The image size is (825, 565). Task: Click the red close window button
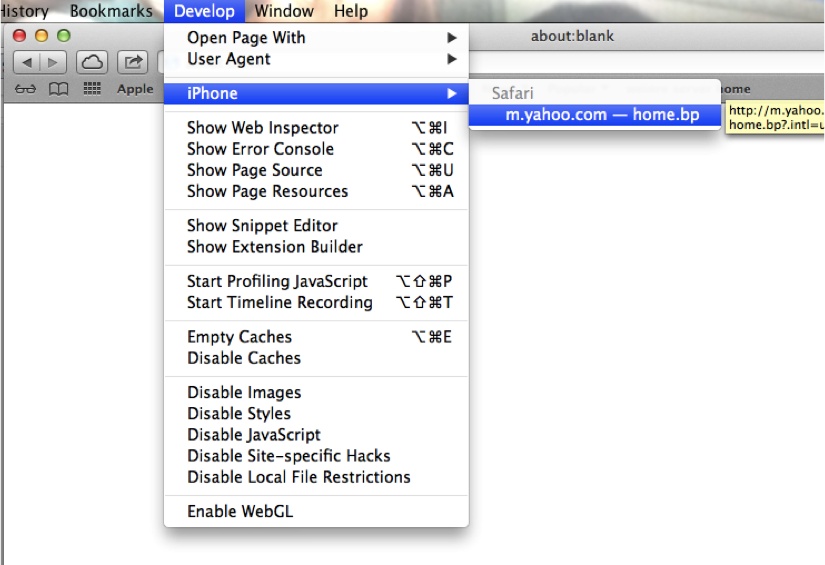(x=19, y=36)
